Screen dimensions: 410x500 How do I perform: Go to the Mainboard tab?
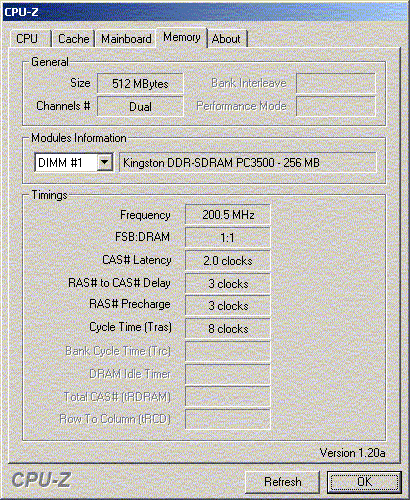tap(126, 39)
